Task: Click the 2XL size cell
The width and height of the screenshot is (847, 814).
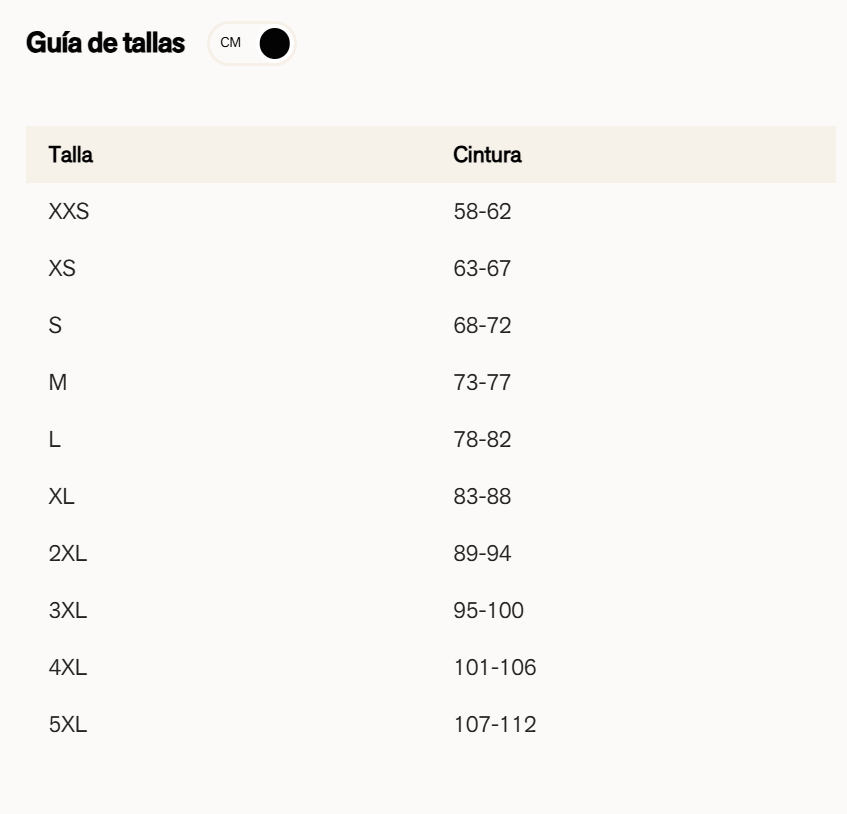Action: click(68, 554)
